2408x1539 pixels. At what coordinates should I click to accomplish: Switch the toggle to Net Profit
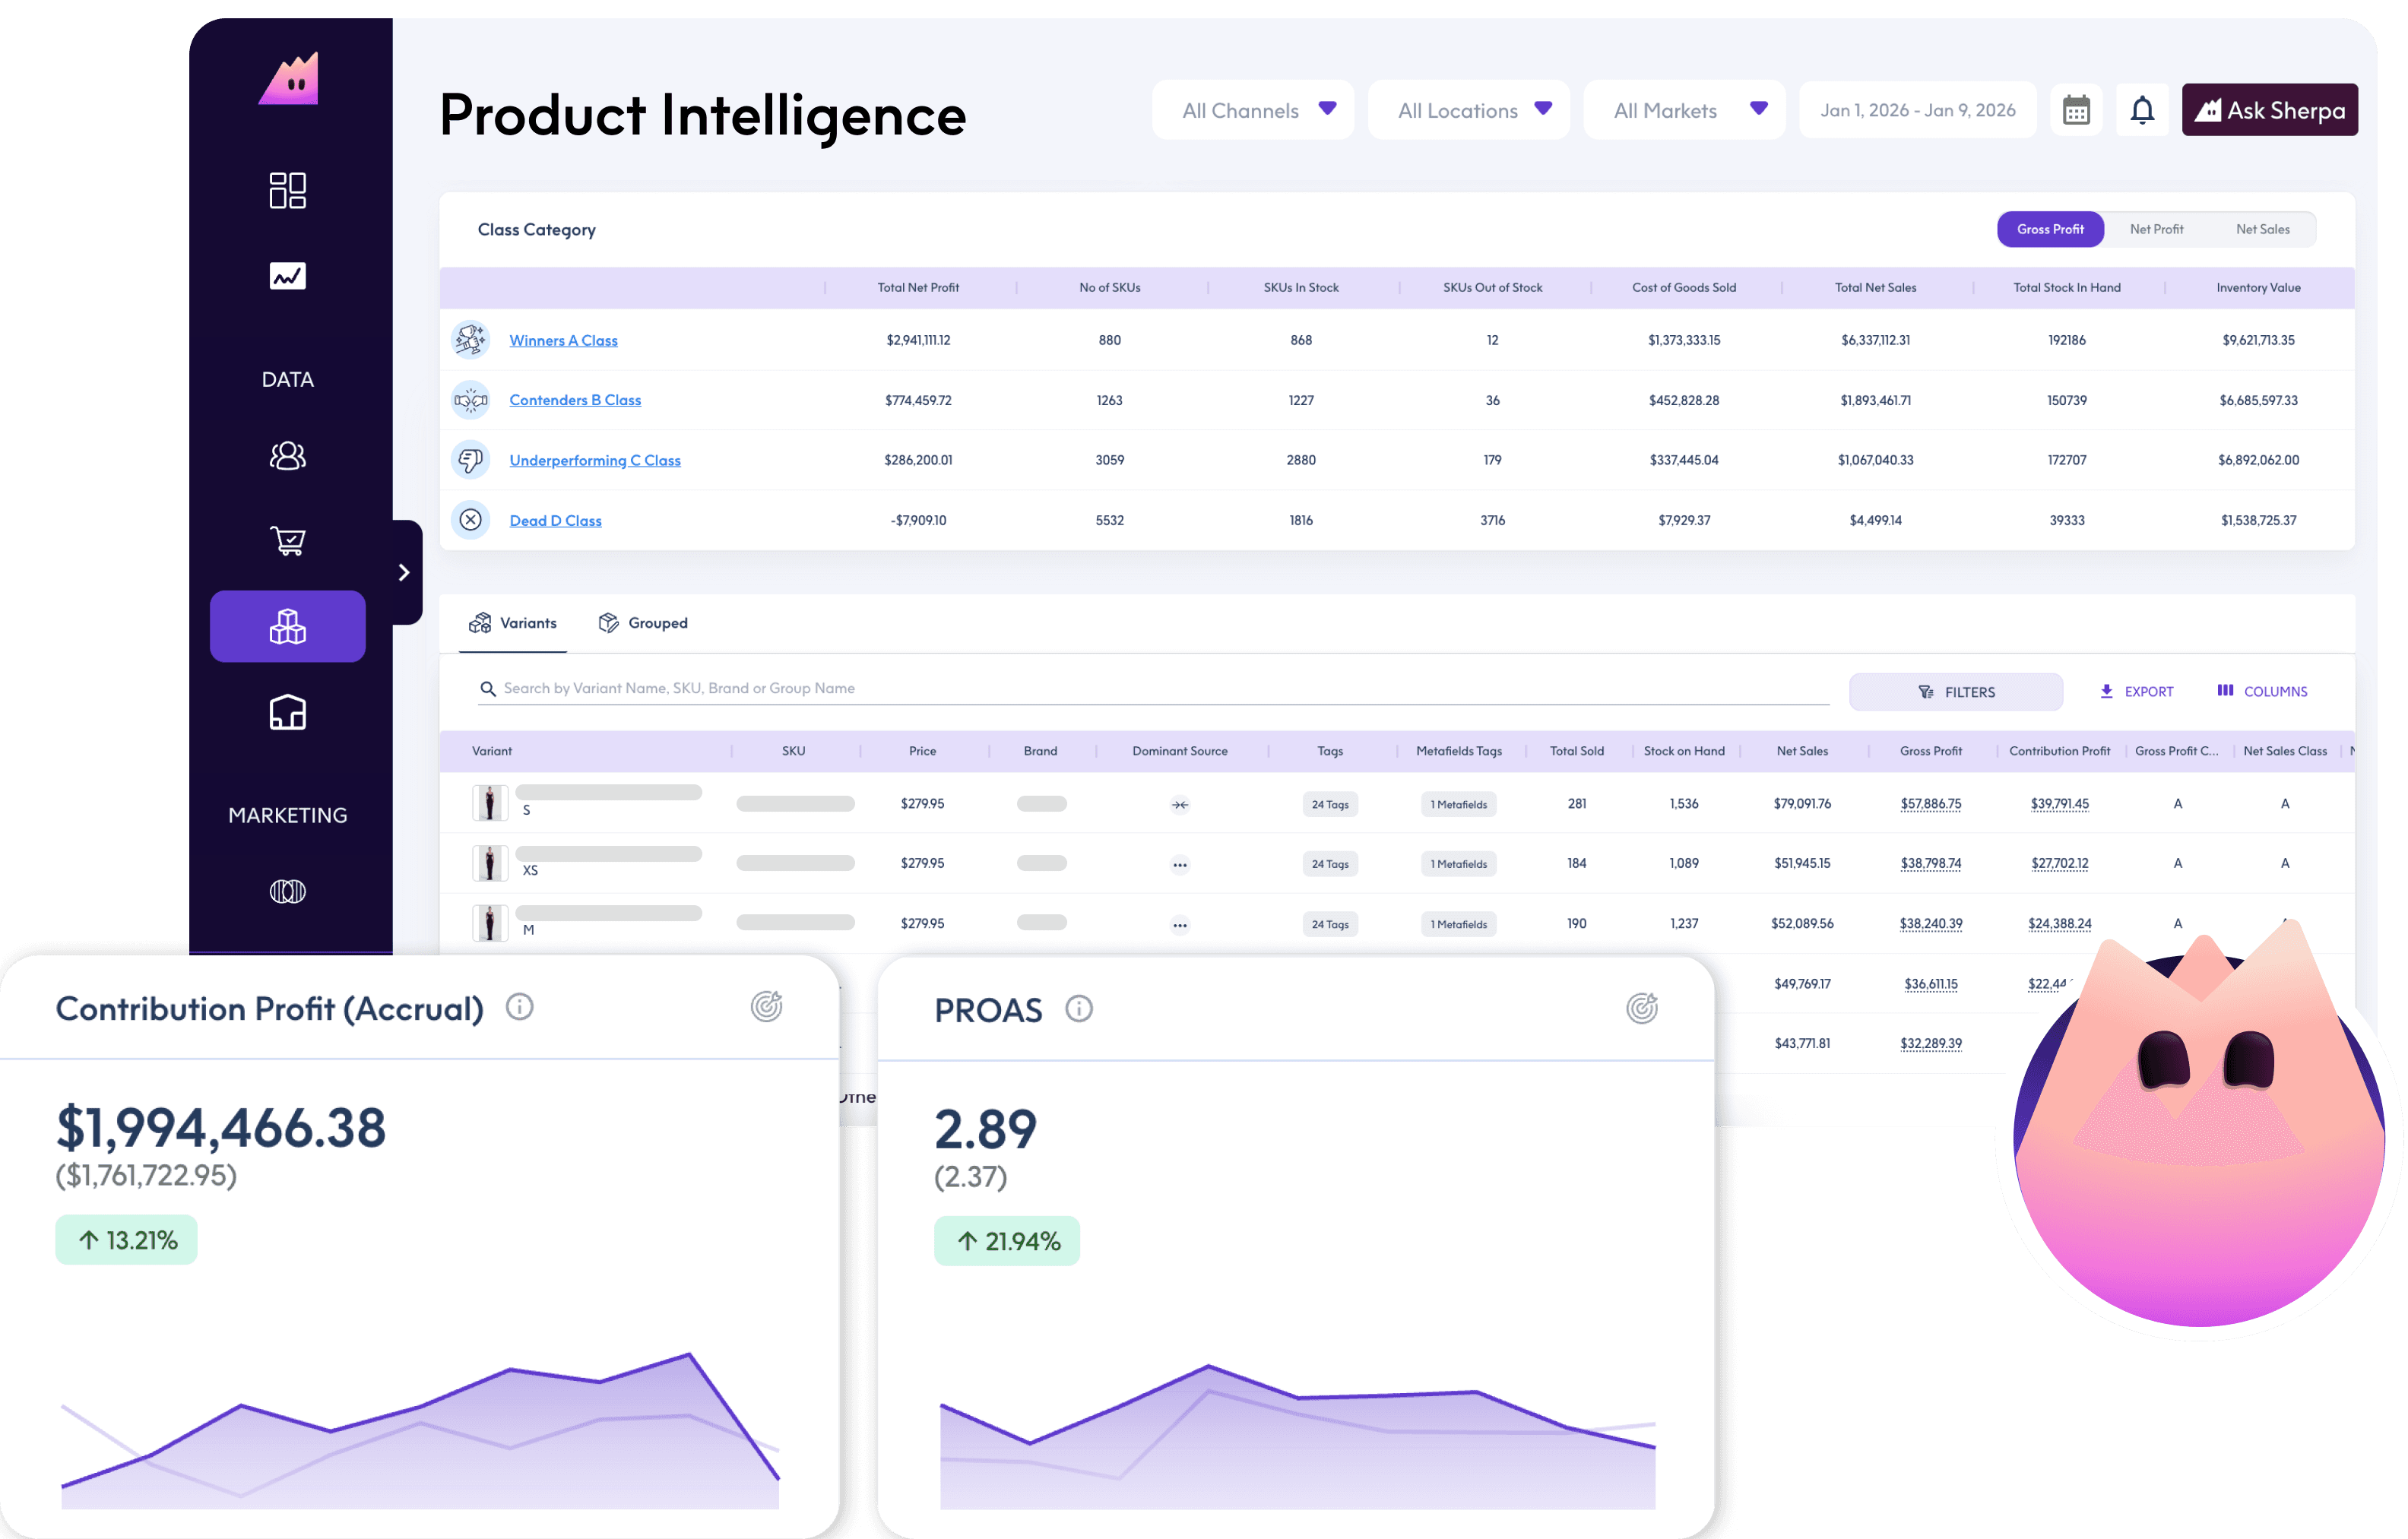click(x=2156, y=229)
